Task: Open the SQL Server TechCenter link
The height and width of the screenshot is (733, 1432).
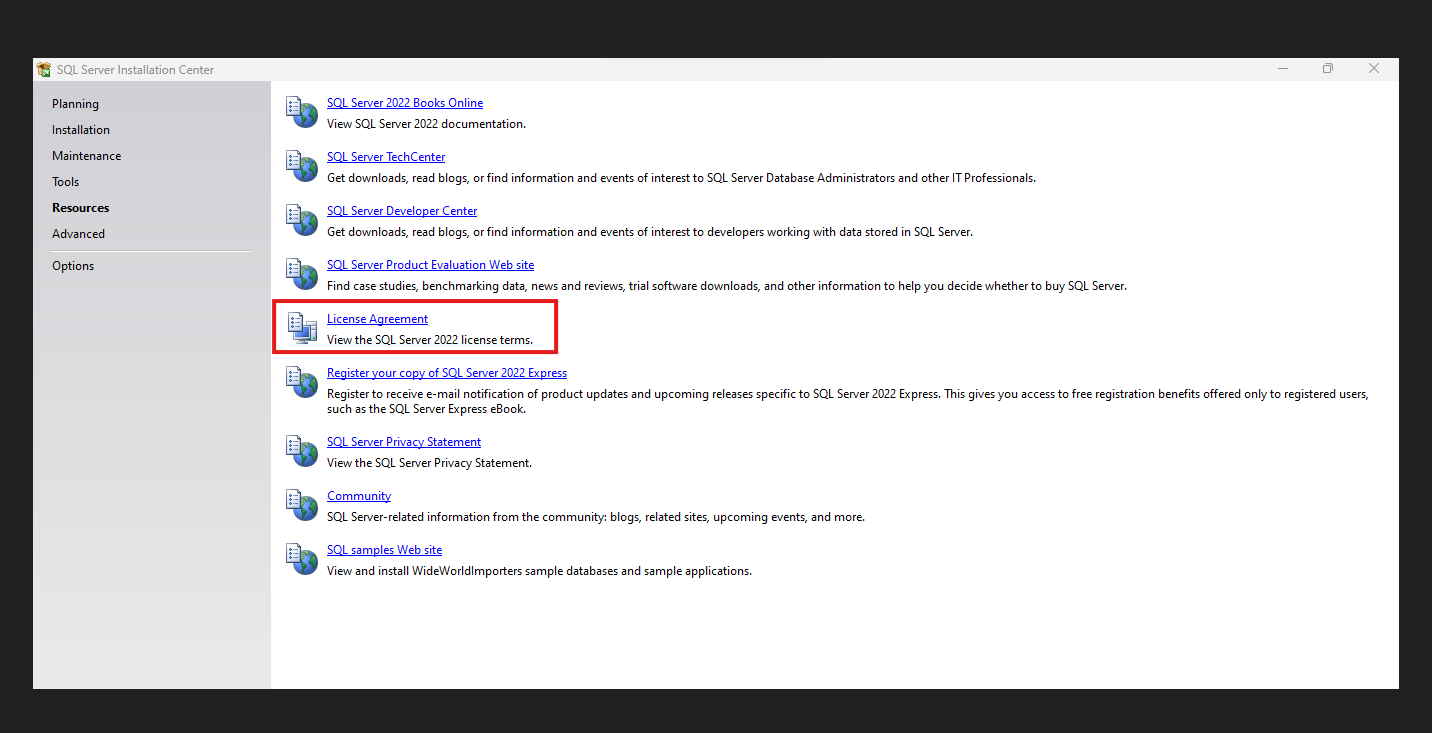Action: pyautogui.click(x=386, y=157)
